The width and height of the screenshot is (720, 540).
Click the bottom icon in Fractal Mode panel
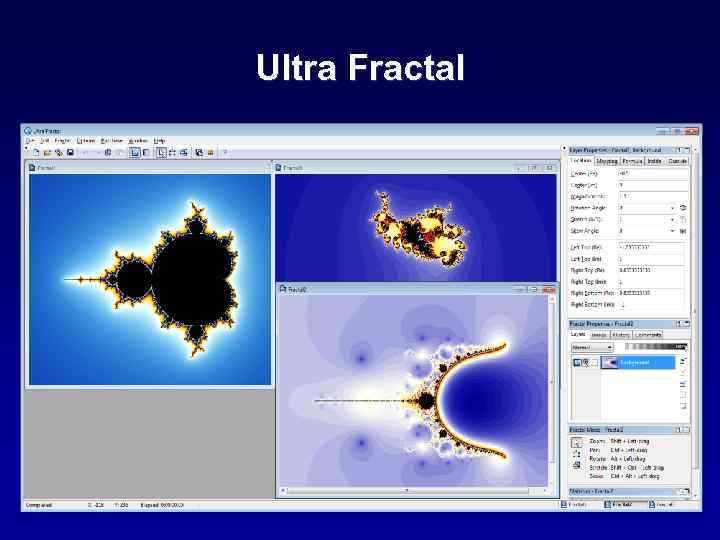coord(576,465)
